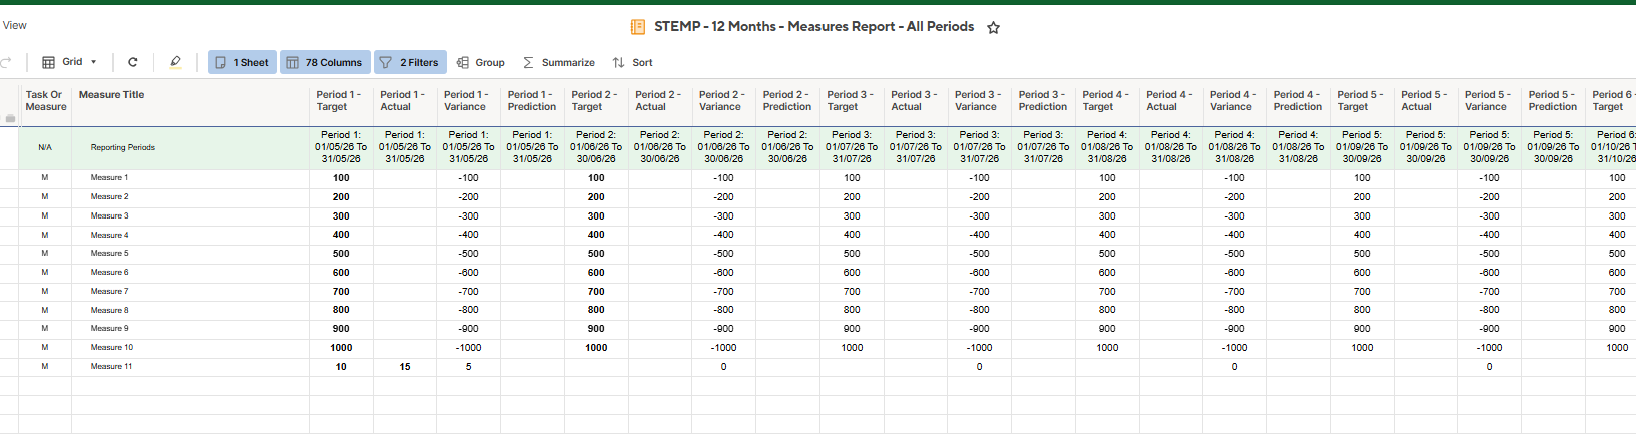Screen dimensions: 1636x434
Task: Click the Measure 4 title cell
Action: click(x=191, y=235)
